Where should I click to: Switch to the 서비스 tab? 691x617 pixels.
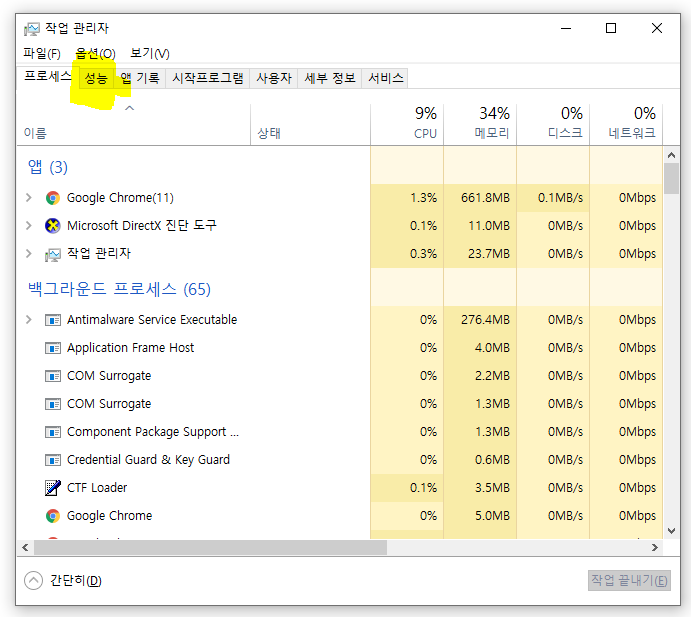pos(385,78)
